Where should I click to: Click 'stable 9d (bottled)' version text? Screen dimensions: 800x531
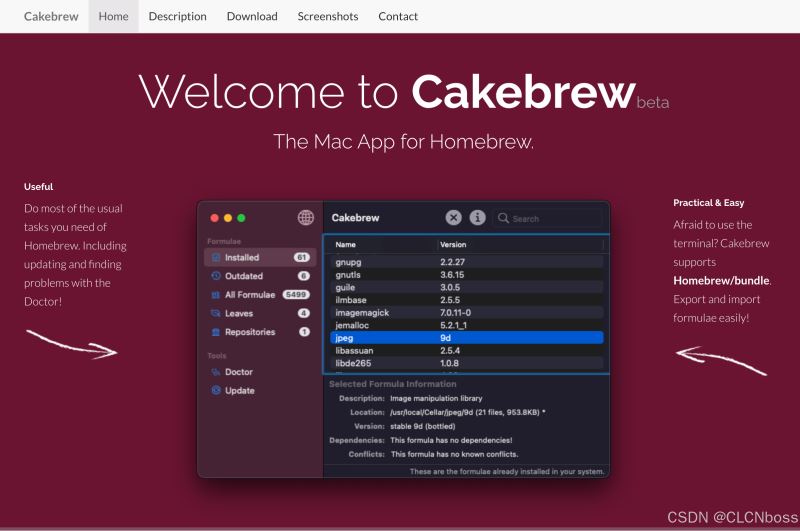tap(422, 426)
